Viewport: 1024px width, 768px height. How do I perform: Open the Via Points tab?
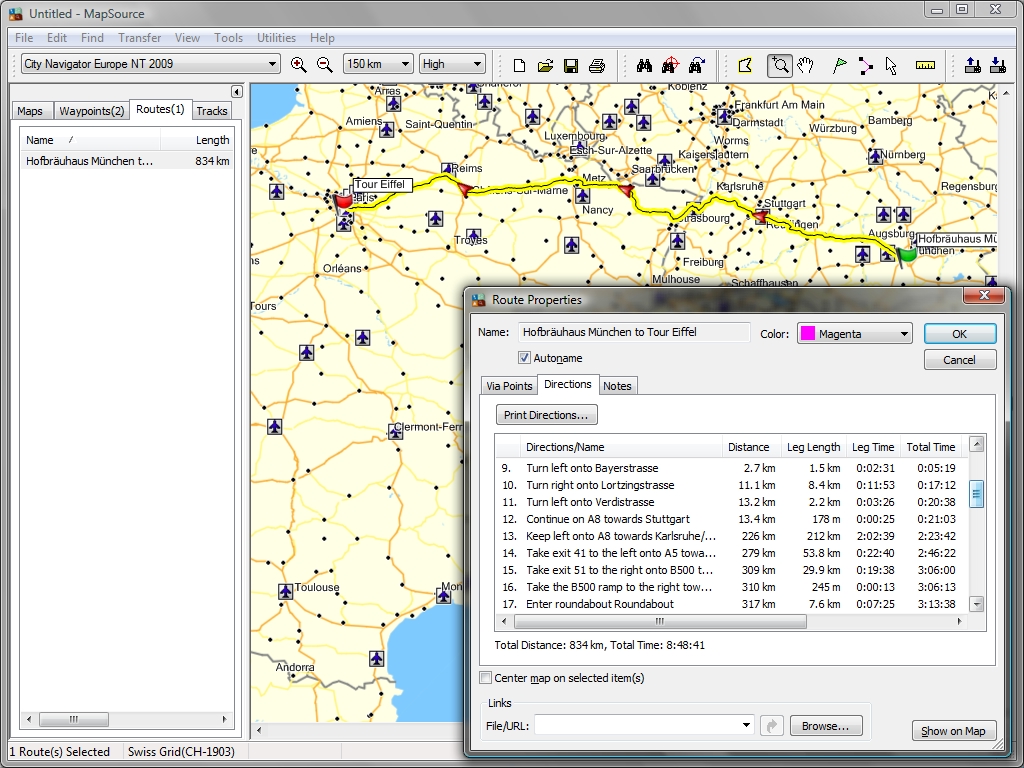click(509, 386)
